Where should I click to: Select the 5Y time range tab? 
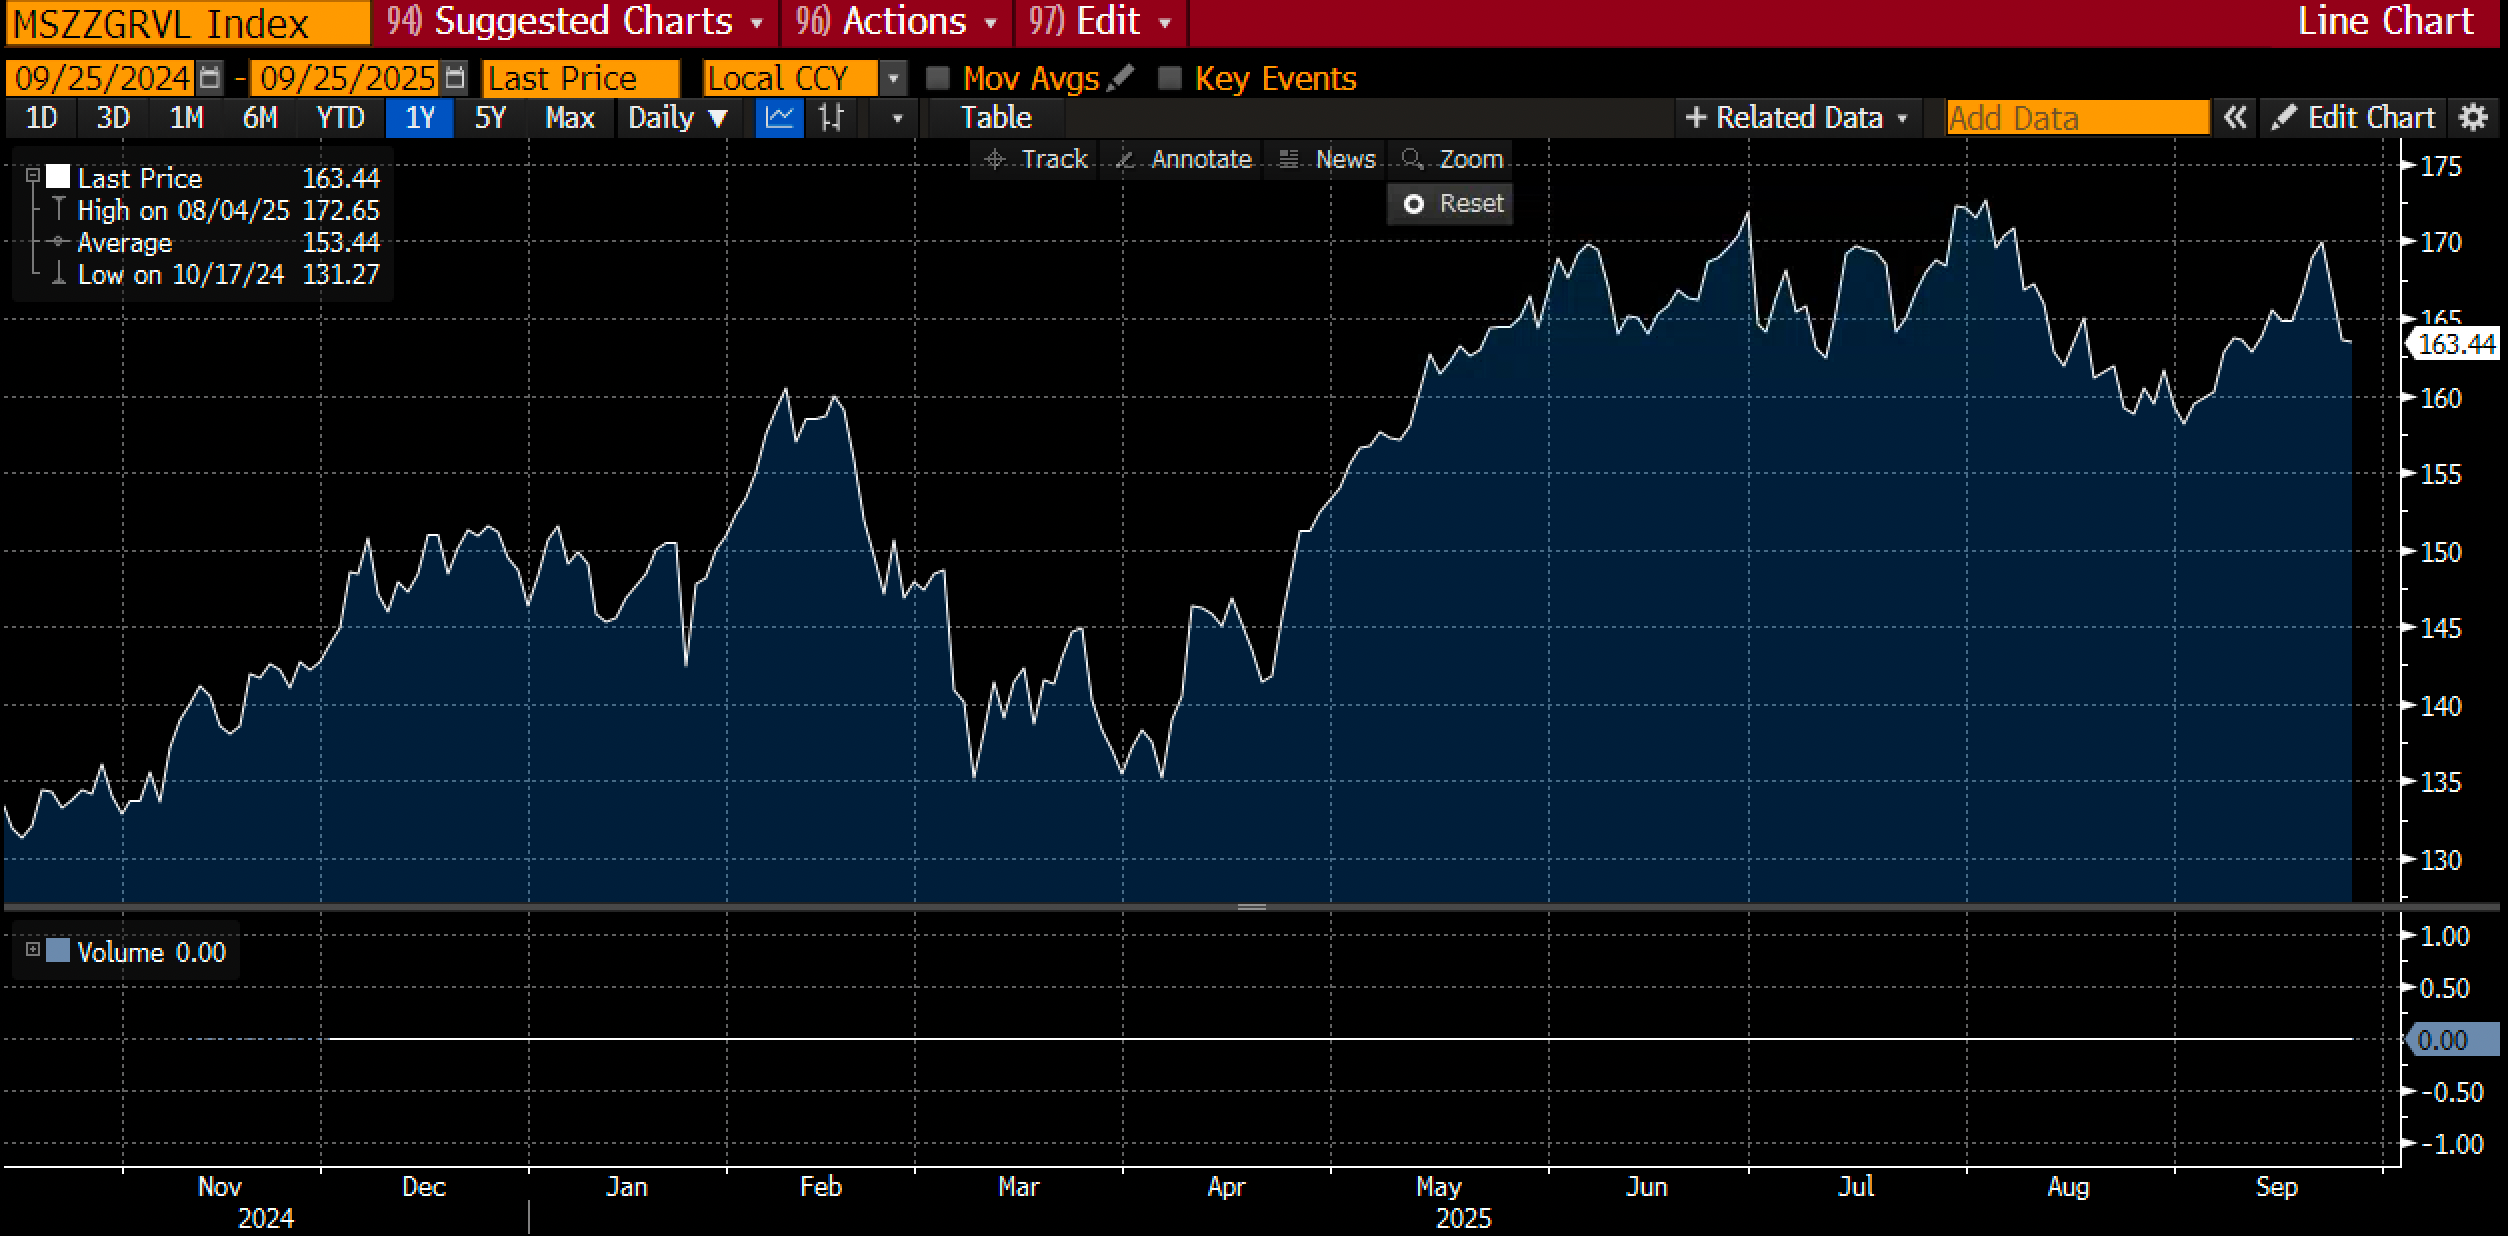click(490, 118)
